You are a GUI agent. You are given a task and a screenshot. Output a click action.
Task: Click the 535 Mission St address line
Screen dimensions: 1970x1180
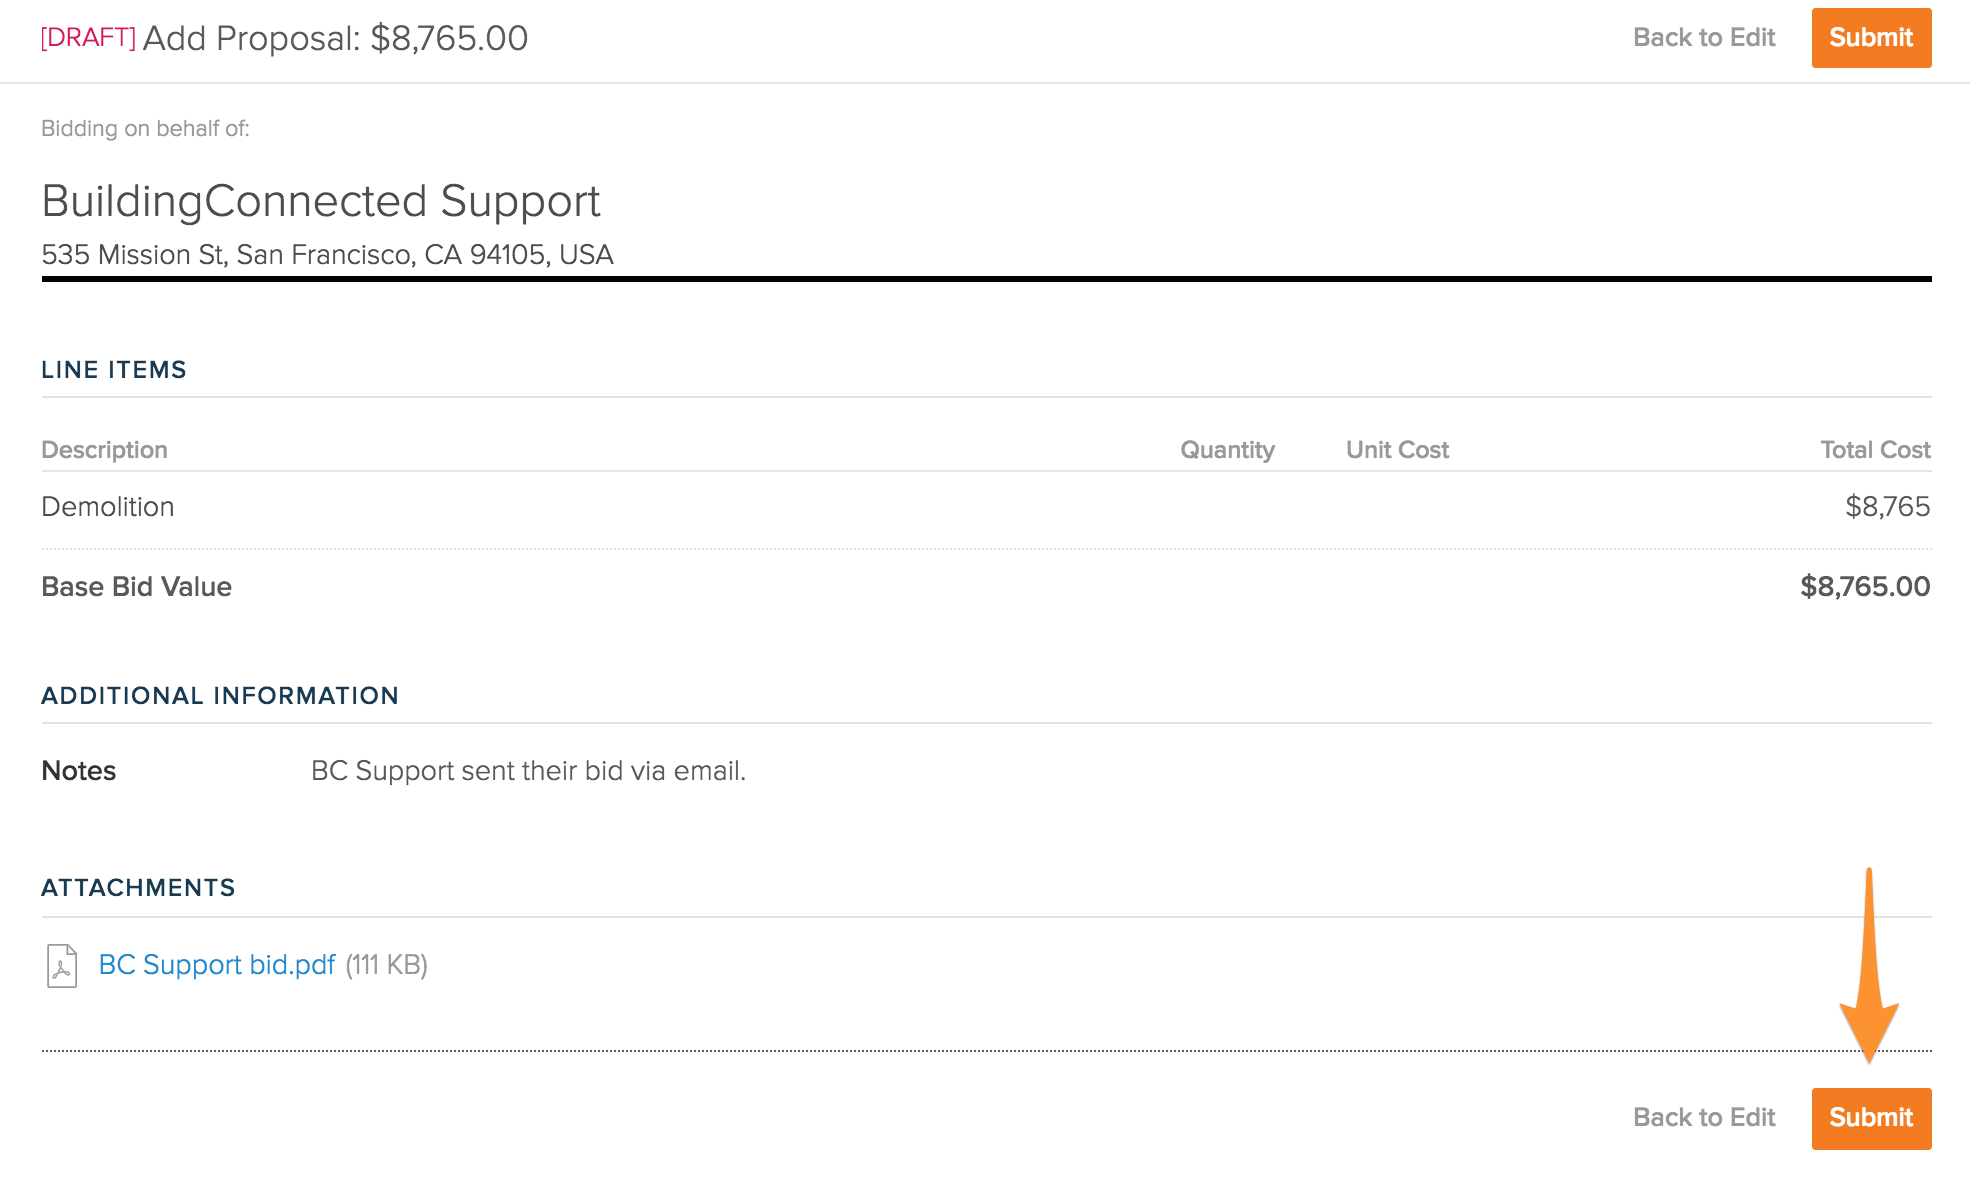(327, 255)
